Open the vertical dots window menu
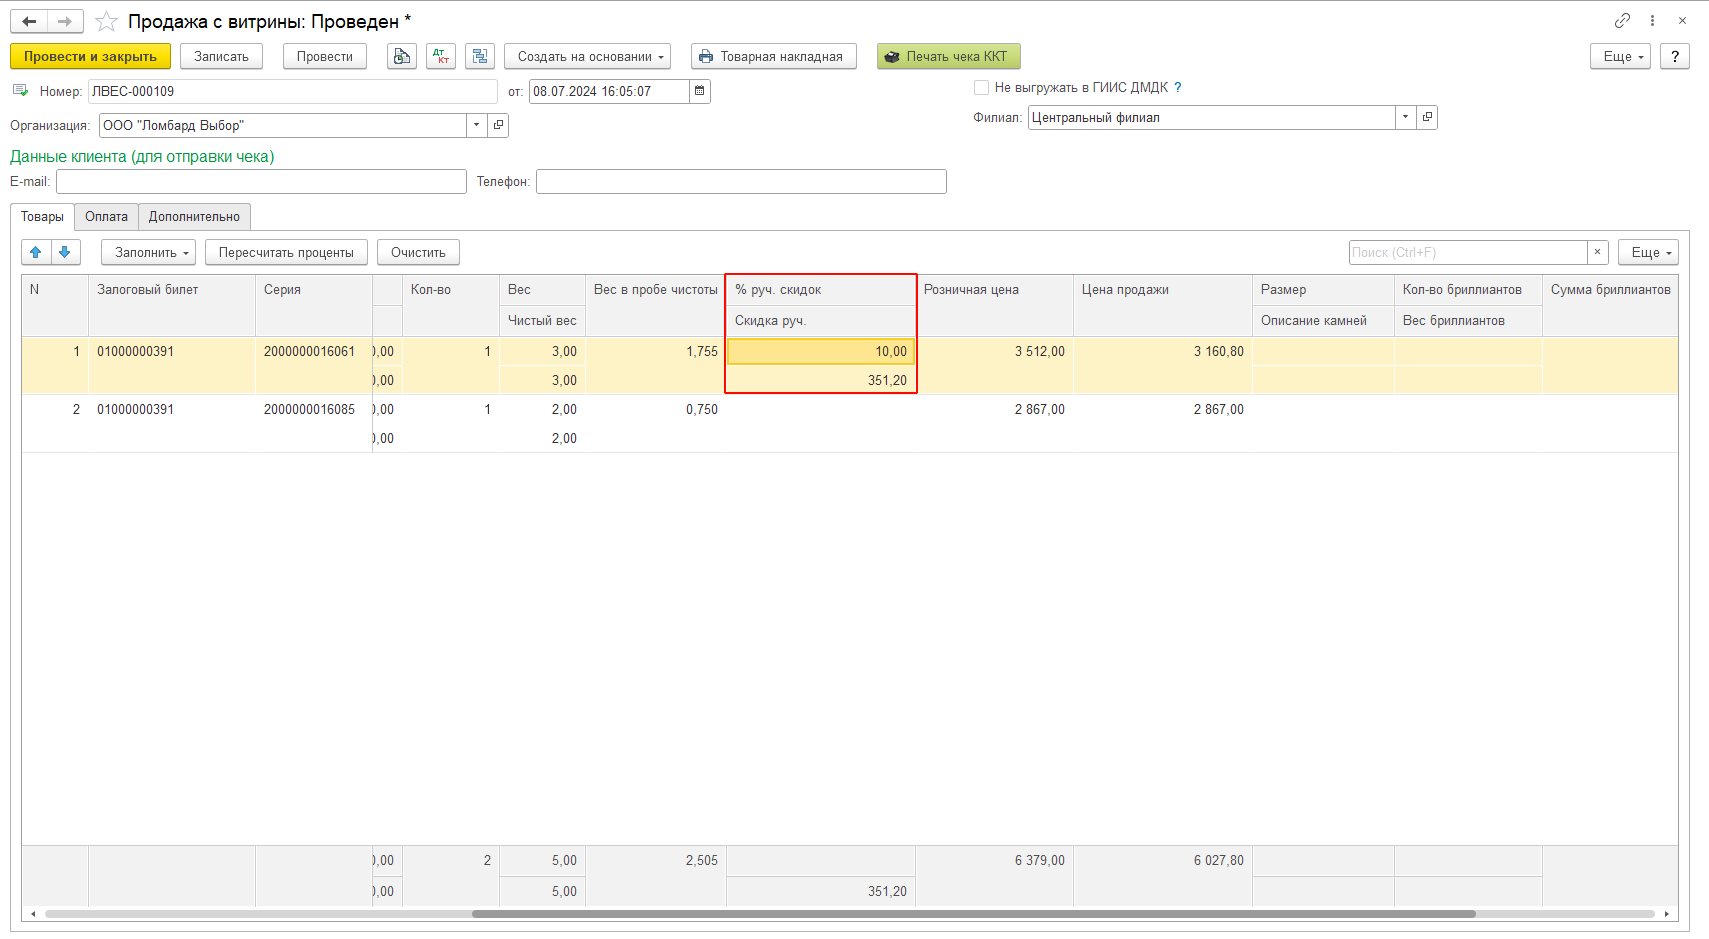 pyautogui.click(x=1652, y=20)
